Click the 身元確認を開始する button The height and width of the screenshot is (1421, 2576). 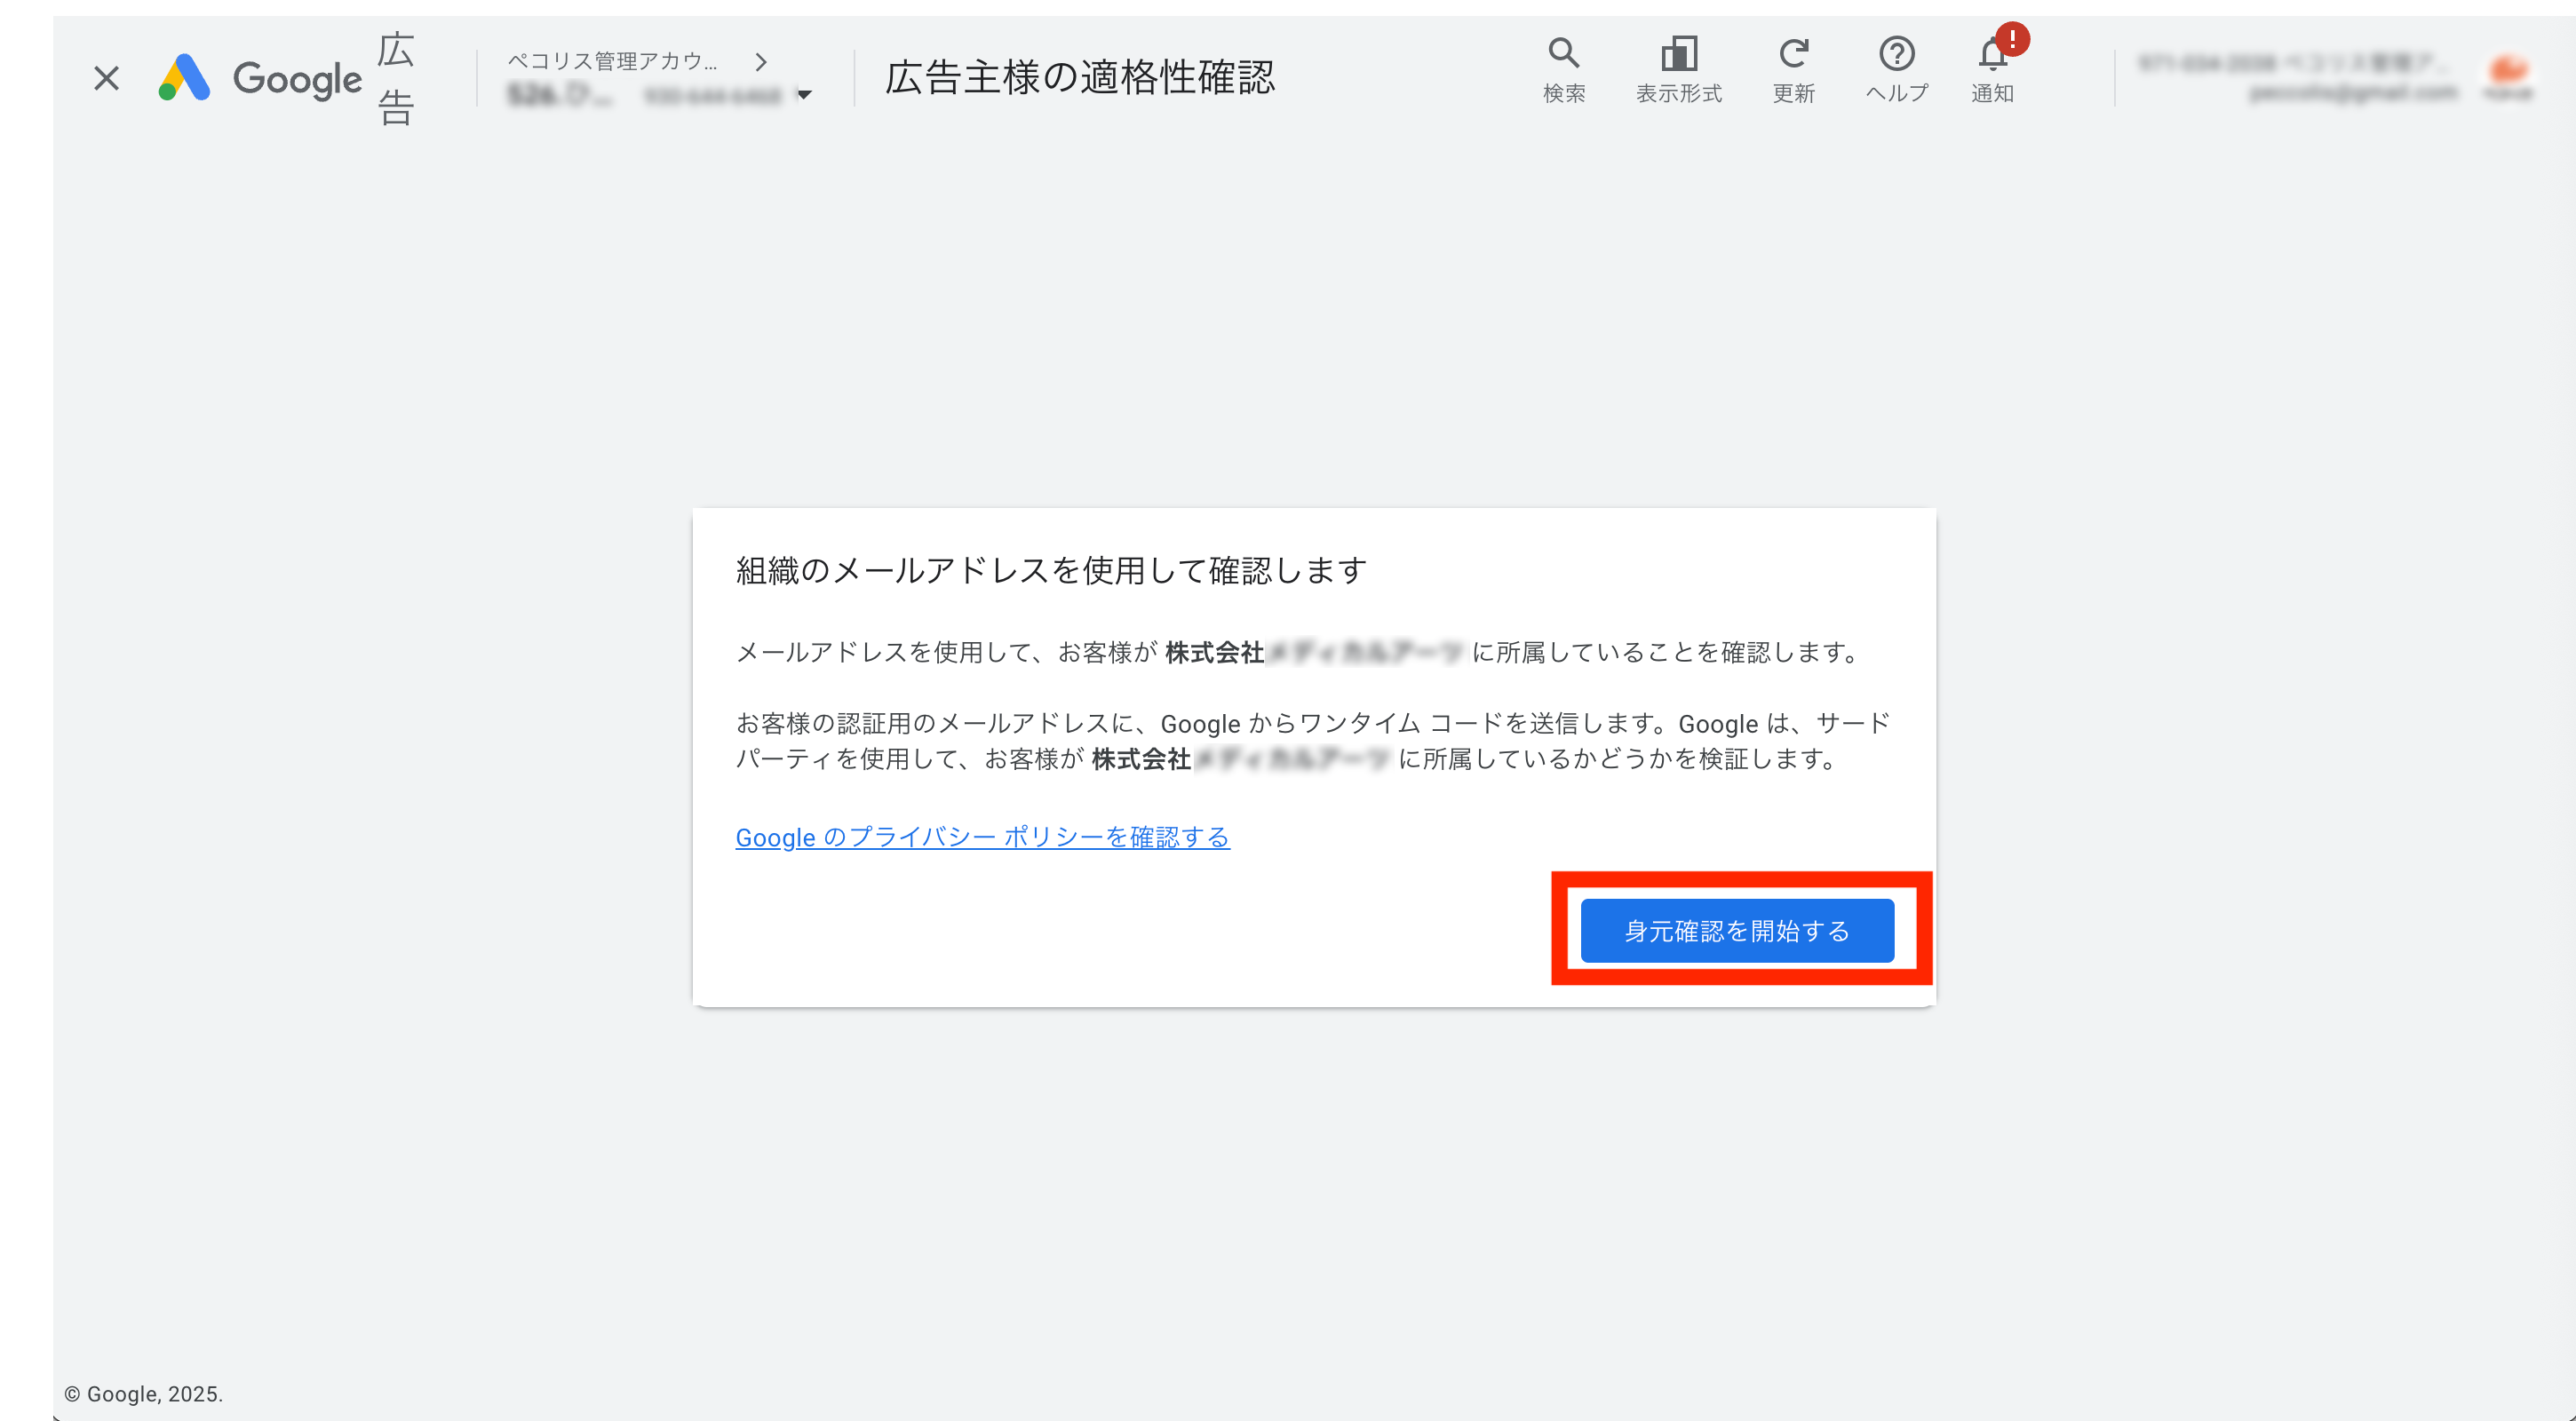pos(1737,930)
